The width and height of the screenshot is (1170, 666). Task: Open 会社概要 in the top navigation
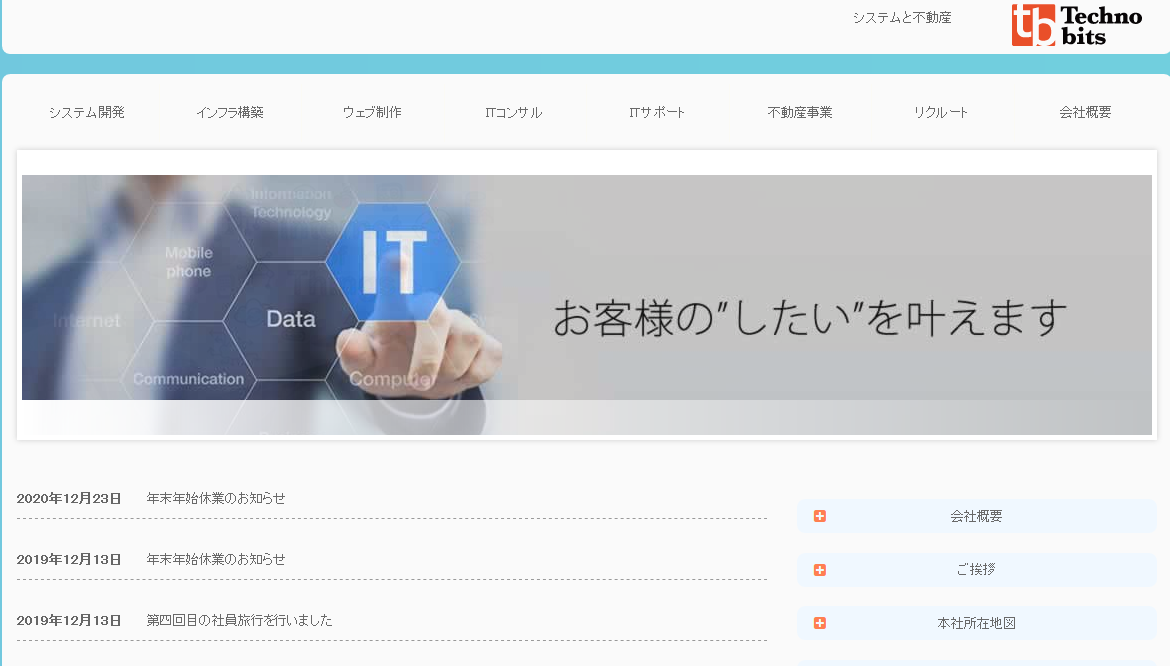point(1085,112)
